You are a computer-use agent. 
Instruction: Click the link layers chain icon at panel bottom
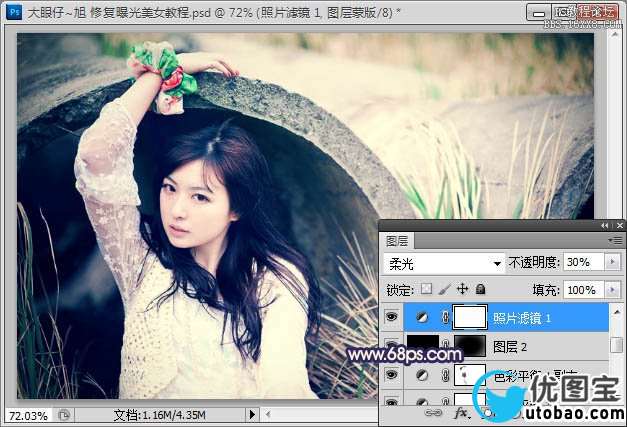click(x=433, y=413)
